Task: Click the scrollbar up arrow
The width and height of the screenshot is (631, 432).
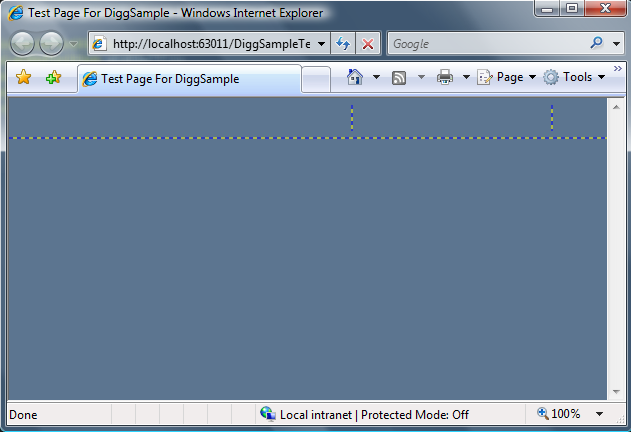Action: [616, 107]
